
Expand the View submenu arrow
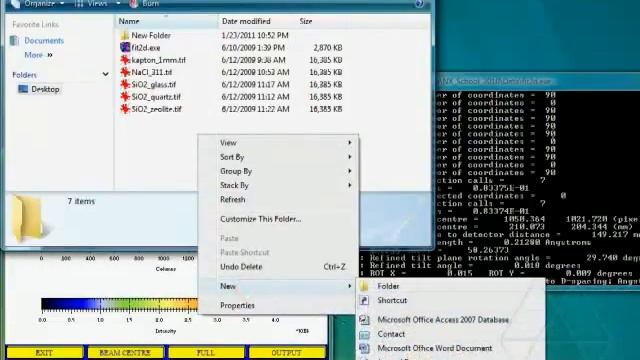pyautogui.click(x=349, y=142)
